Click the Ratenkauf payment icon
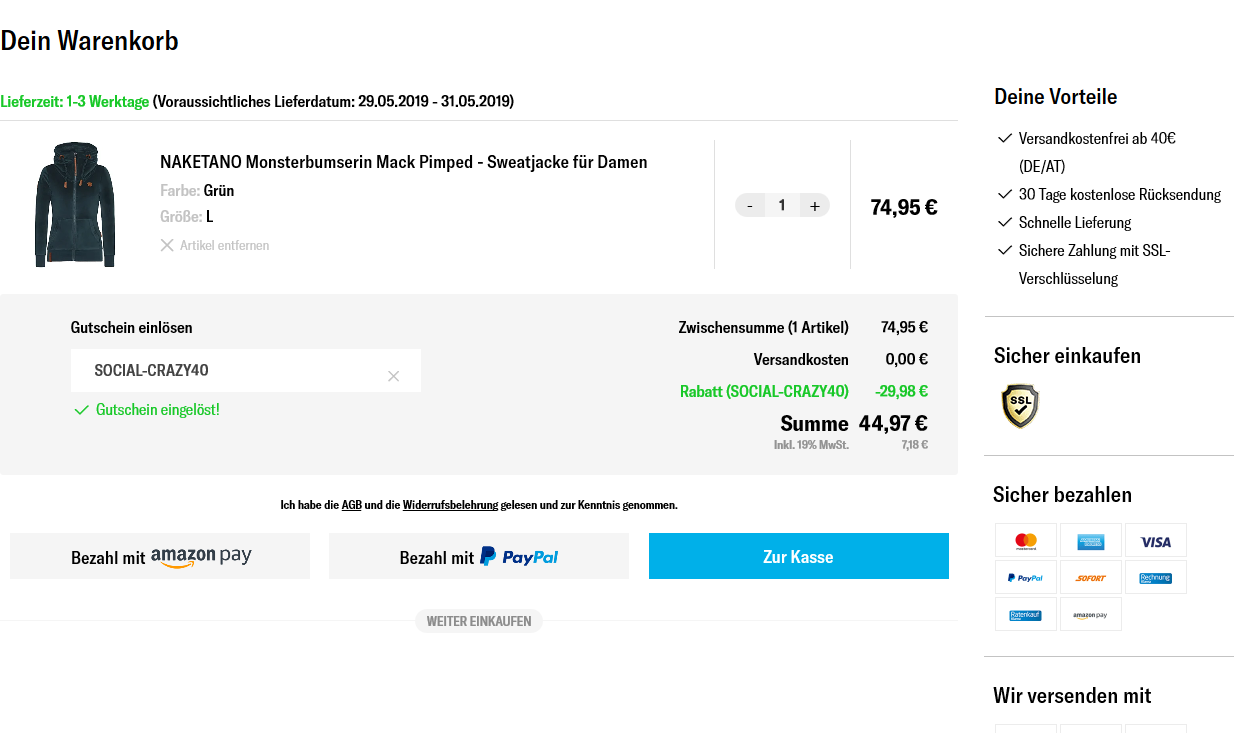1234x733 pixels. click(1026, 614)
